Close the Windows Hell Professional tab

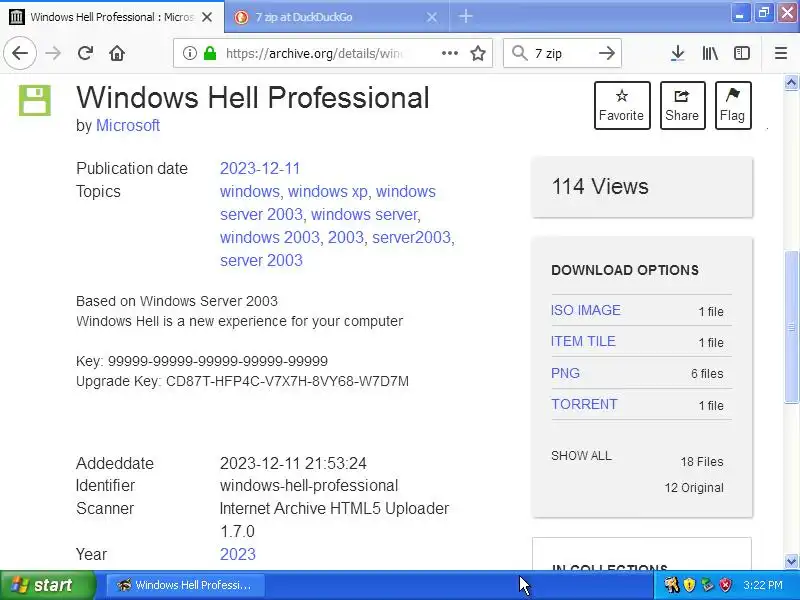(x=207, y=17)
